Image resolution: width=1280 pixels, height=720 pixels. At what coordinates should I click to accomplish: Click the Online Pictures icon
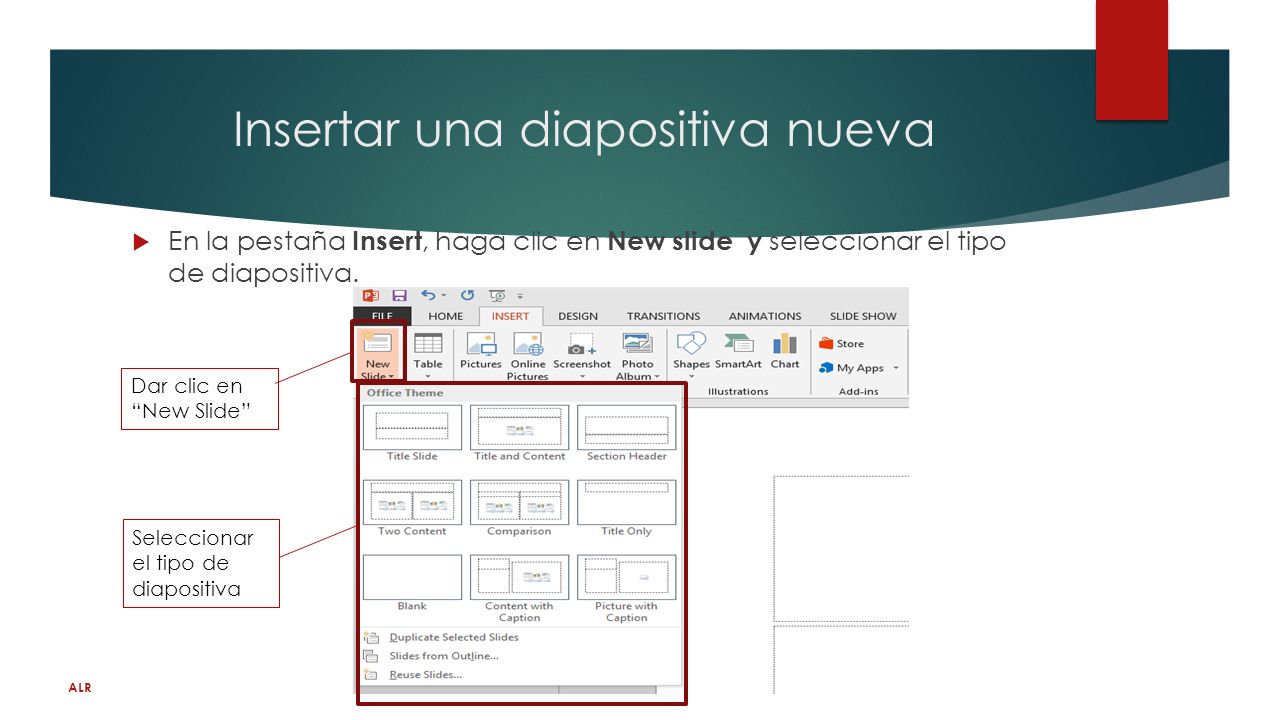click(x=528, y=343)
